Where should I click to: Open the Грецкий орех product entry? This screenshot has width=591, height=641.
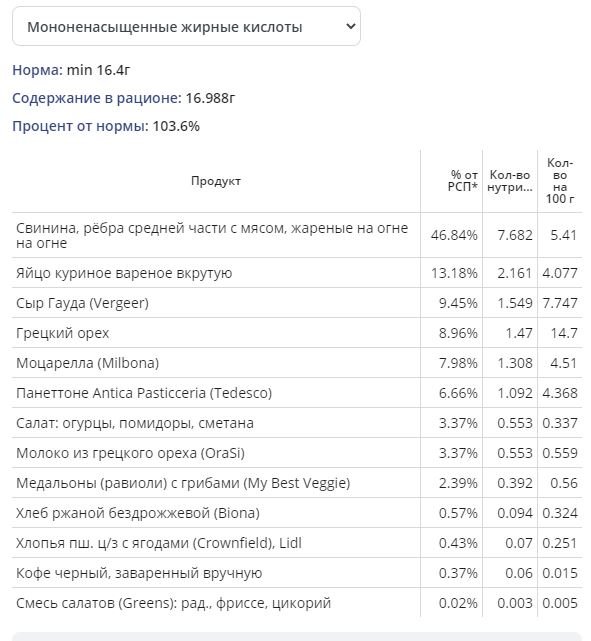click(x=63, y=333)
